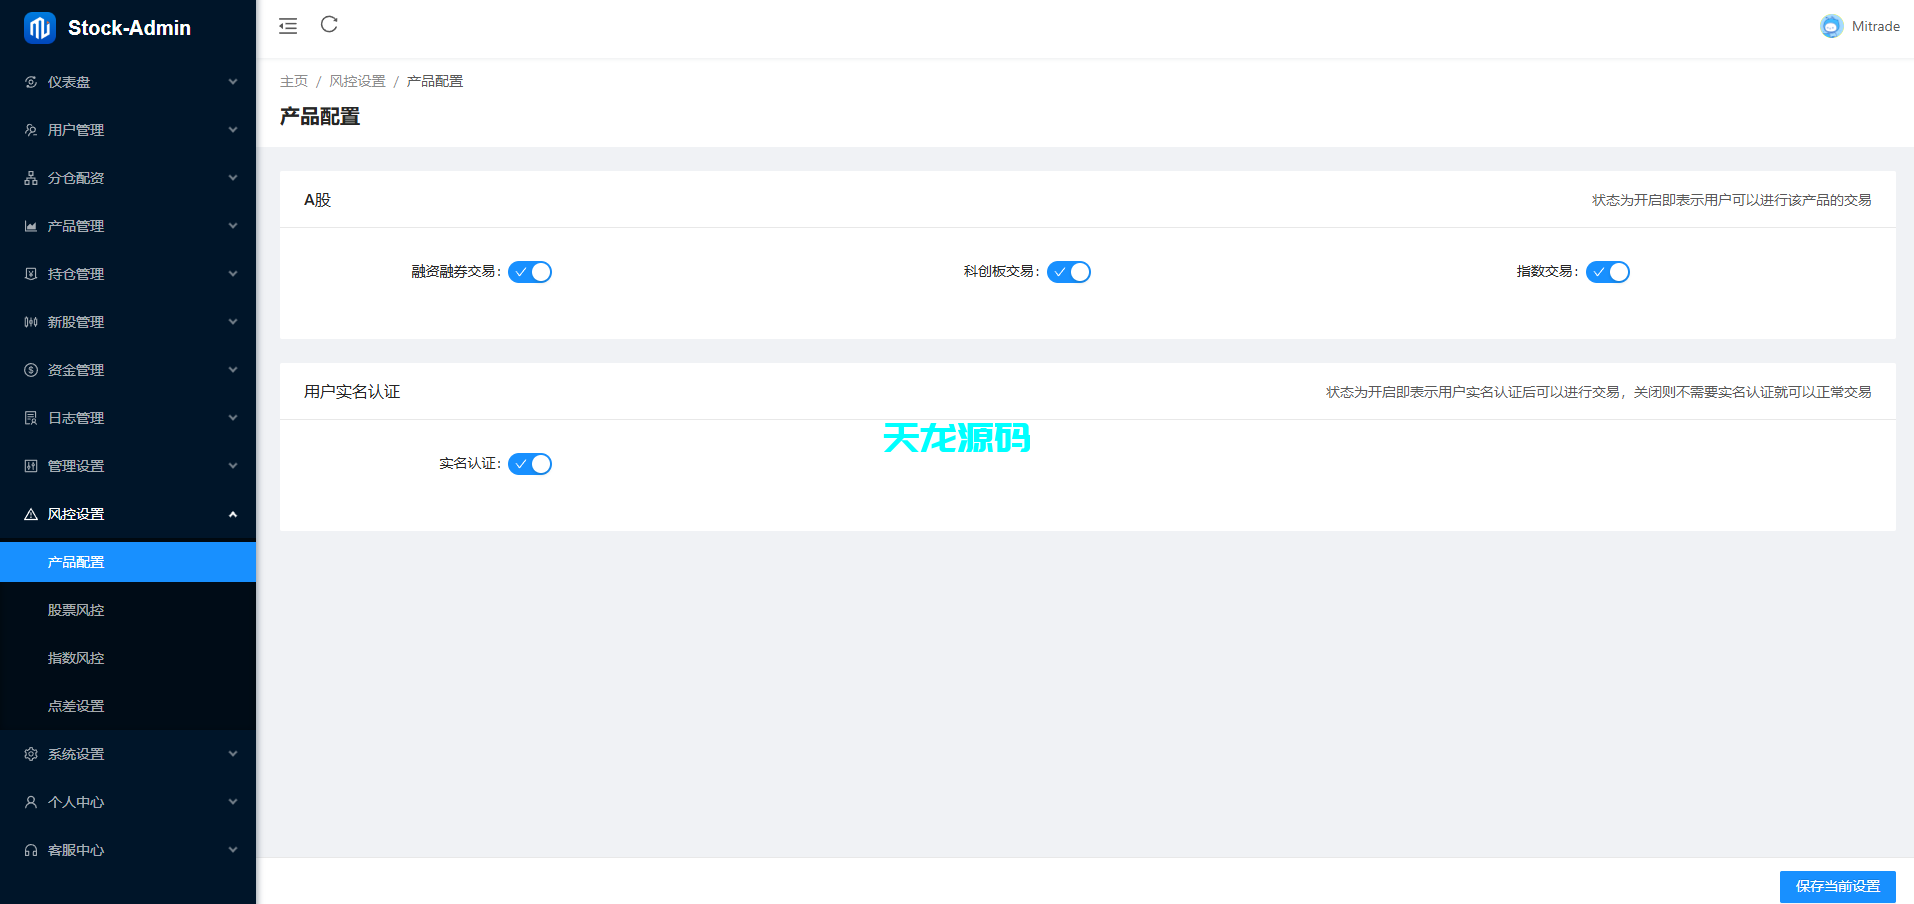Click the Stock-Admin logo icon

[39, 27]
